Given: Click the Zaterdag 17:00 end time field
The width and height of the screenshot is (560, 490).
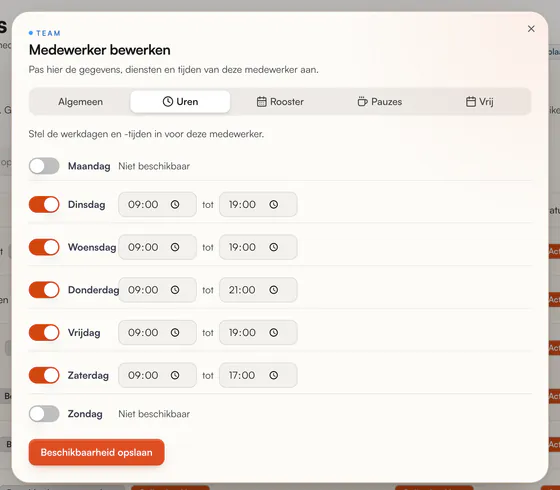Looking at the screenshot, I should pyautogui.click(x=258, y=375).
